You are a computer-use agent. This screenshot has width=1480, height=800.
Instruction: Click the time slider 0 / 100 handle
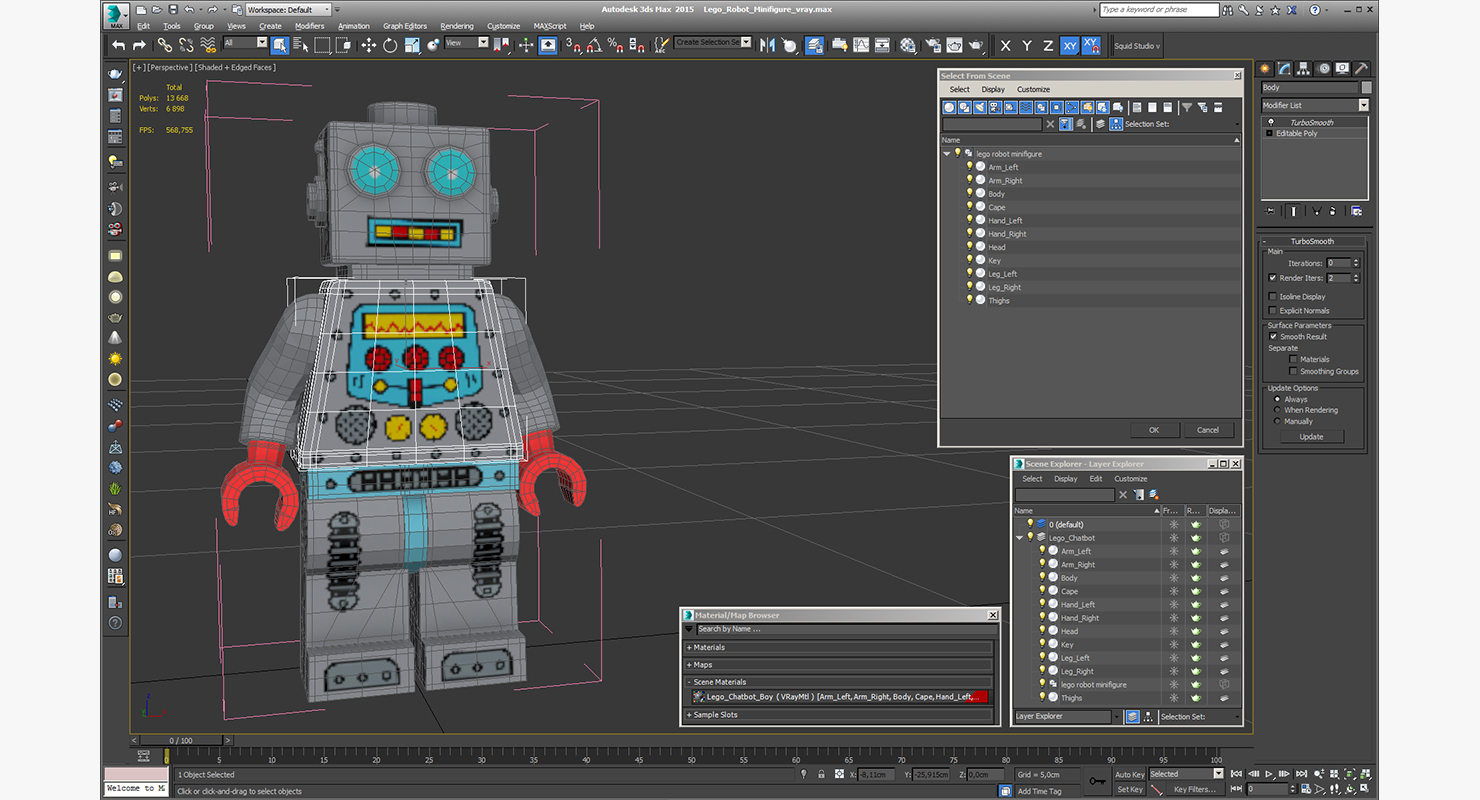(x=182, y=741)
